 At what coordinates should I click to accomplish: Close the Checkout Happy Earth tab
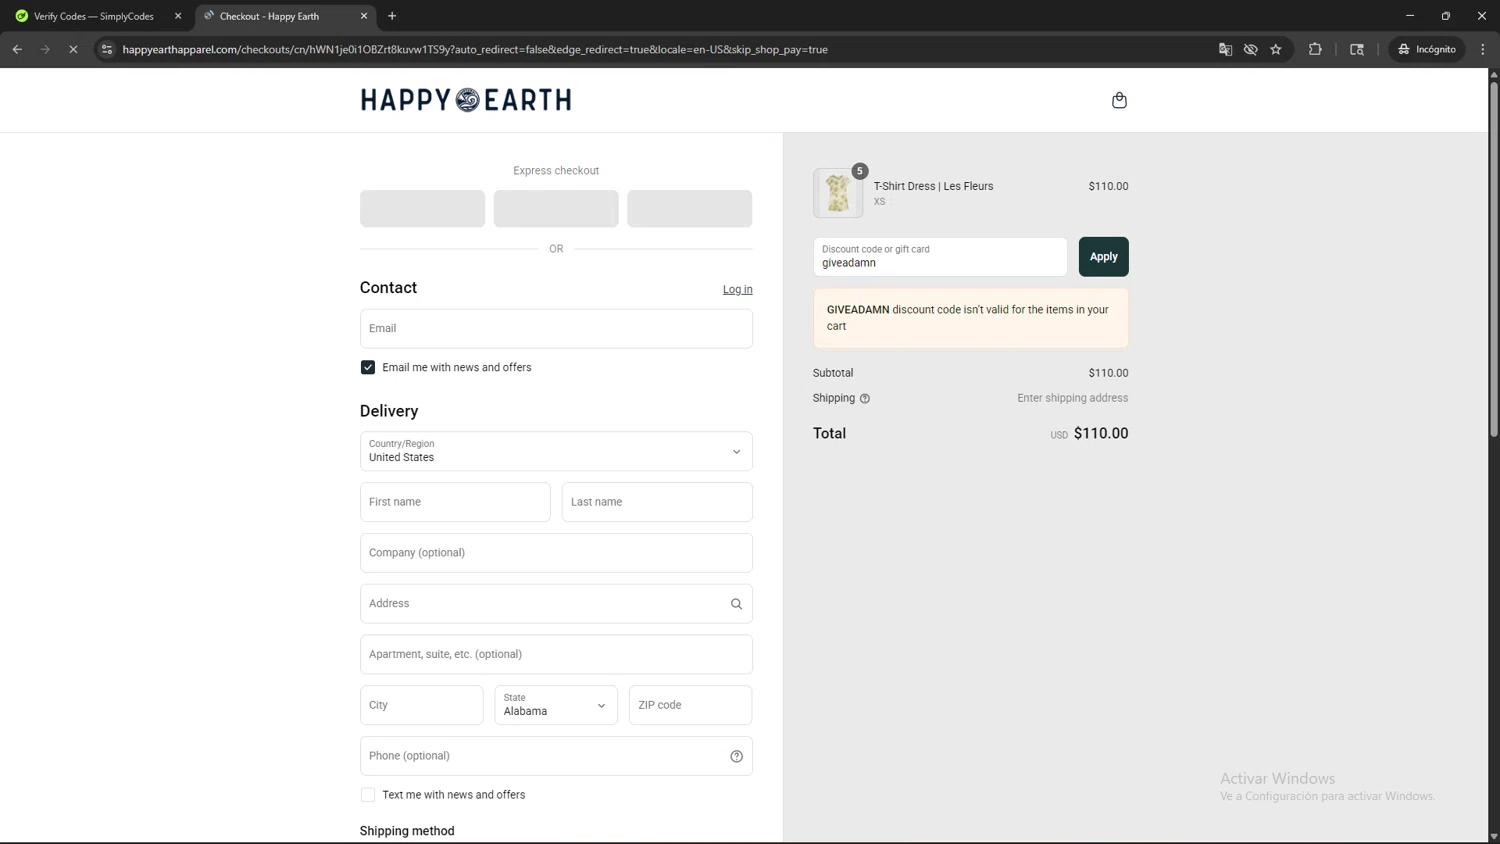point(364,16)
